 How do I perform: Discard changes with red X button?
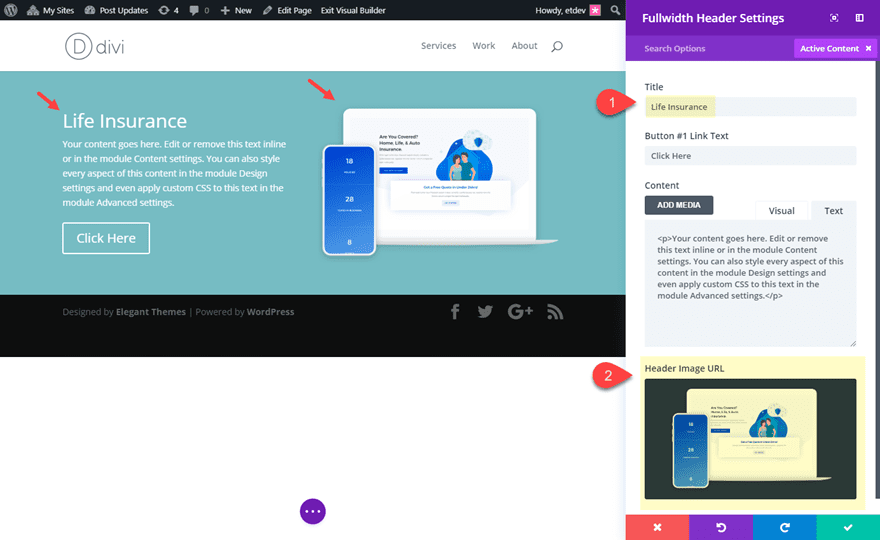click(x=657, y=527)
